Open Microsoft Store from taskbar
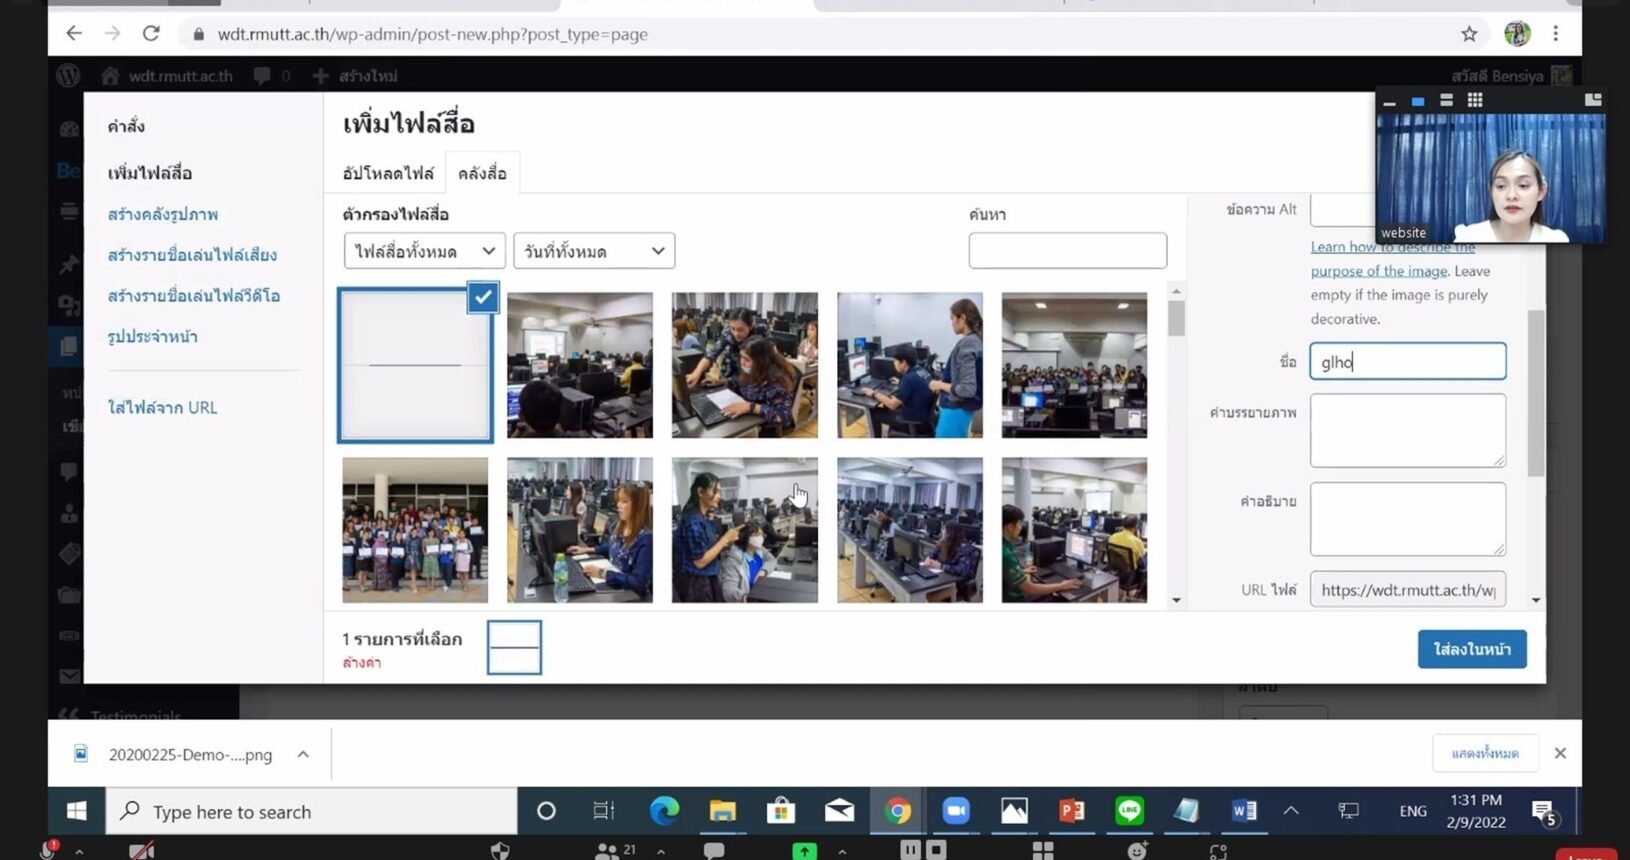1630x860 pixels. (781, 811)
